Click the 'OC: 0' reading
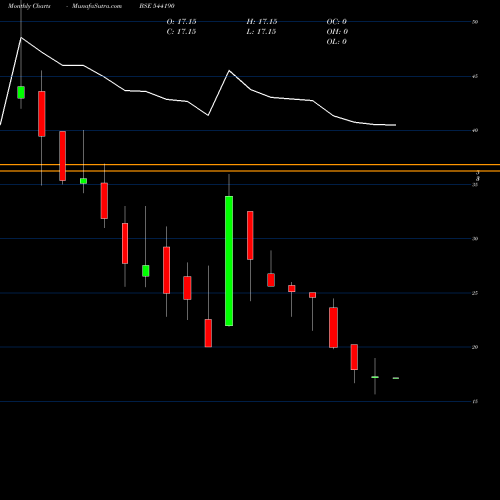 (x=337, y=22)
